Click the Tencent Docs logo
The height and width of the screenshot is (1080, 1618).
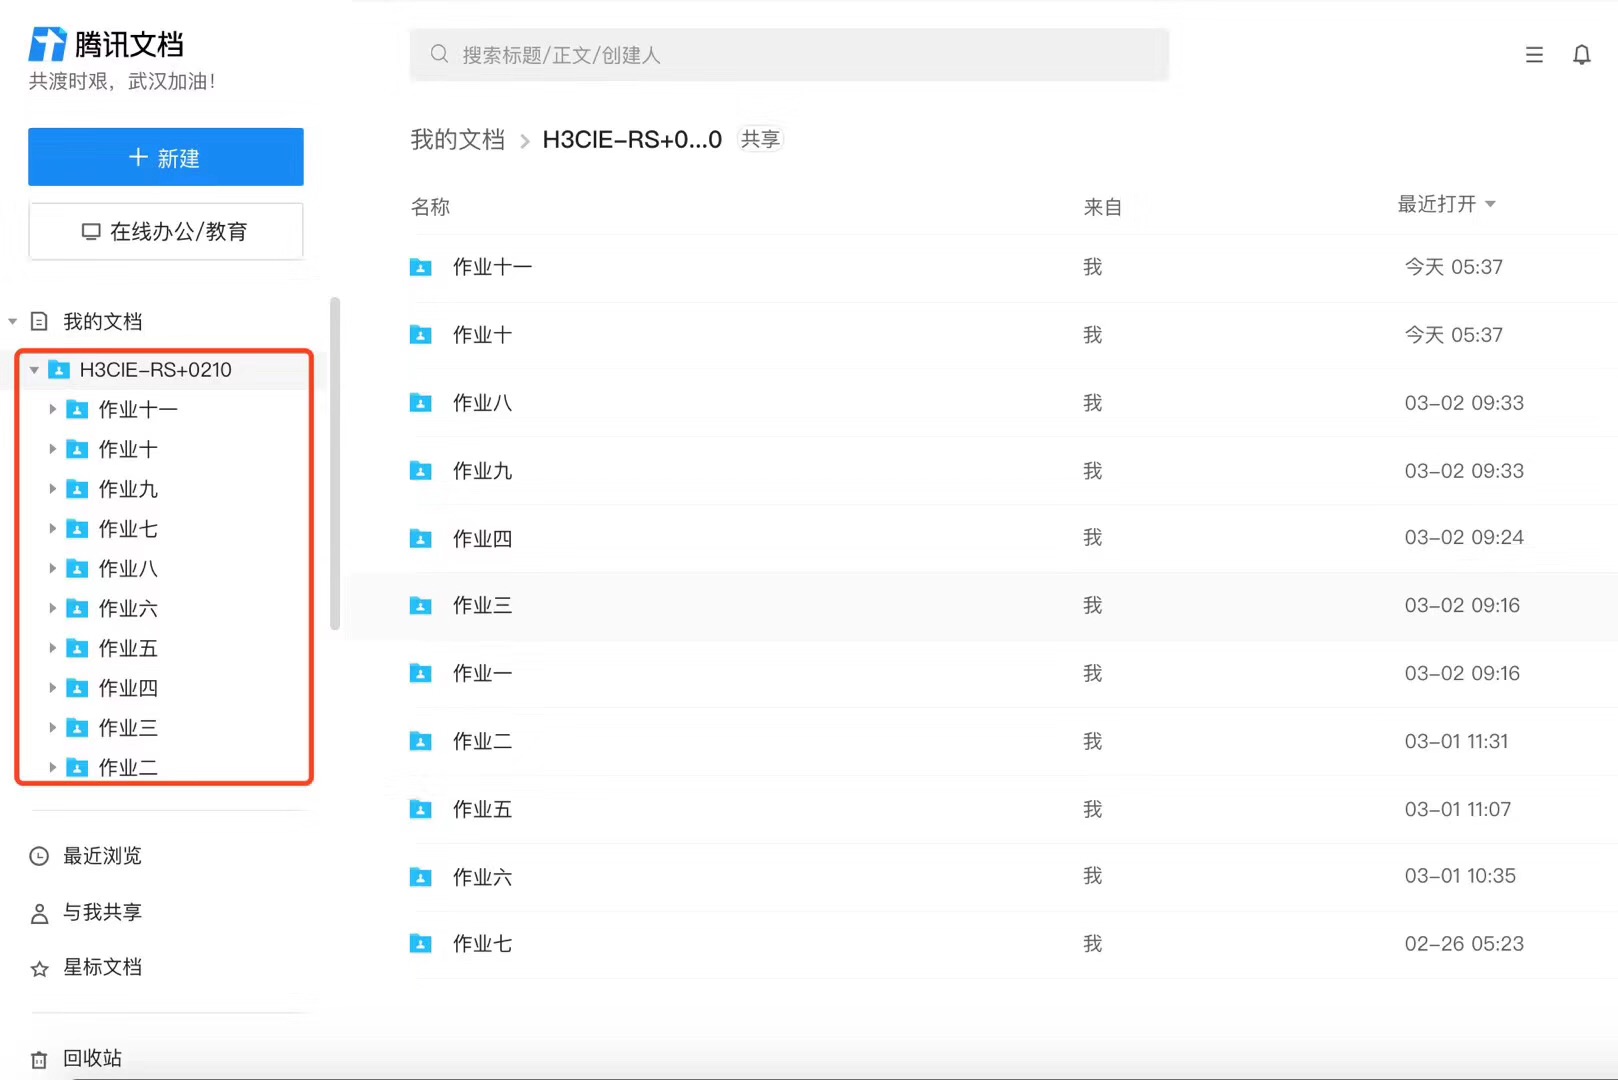106,44
